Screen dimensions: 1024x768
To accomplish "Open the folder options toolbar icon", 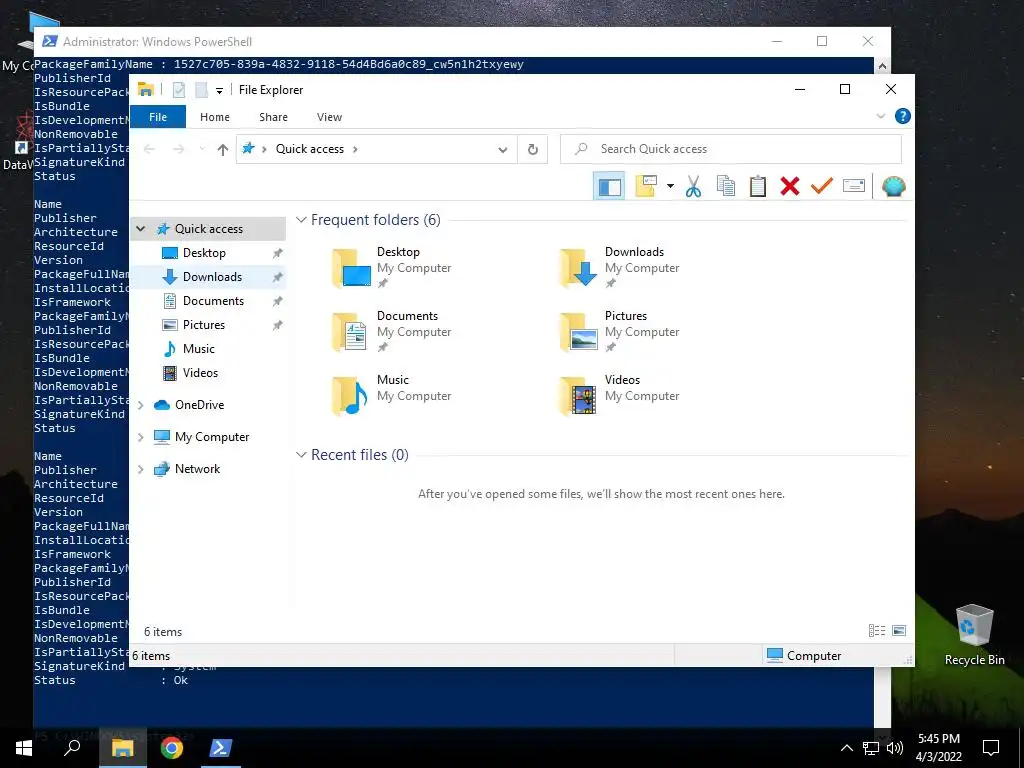I will pyautogui.click(x=646, y=186).
